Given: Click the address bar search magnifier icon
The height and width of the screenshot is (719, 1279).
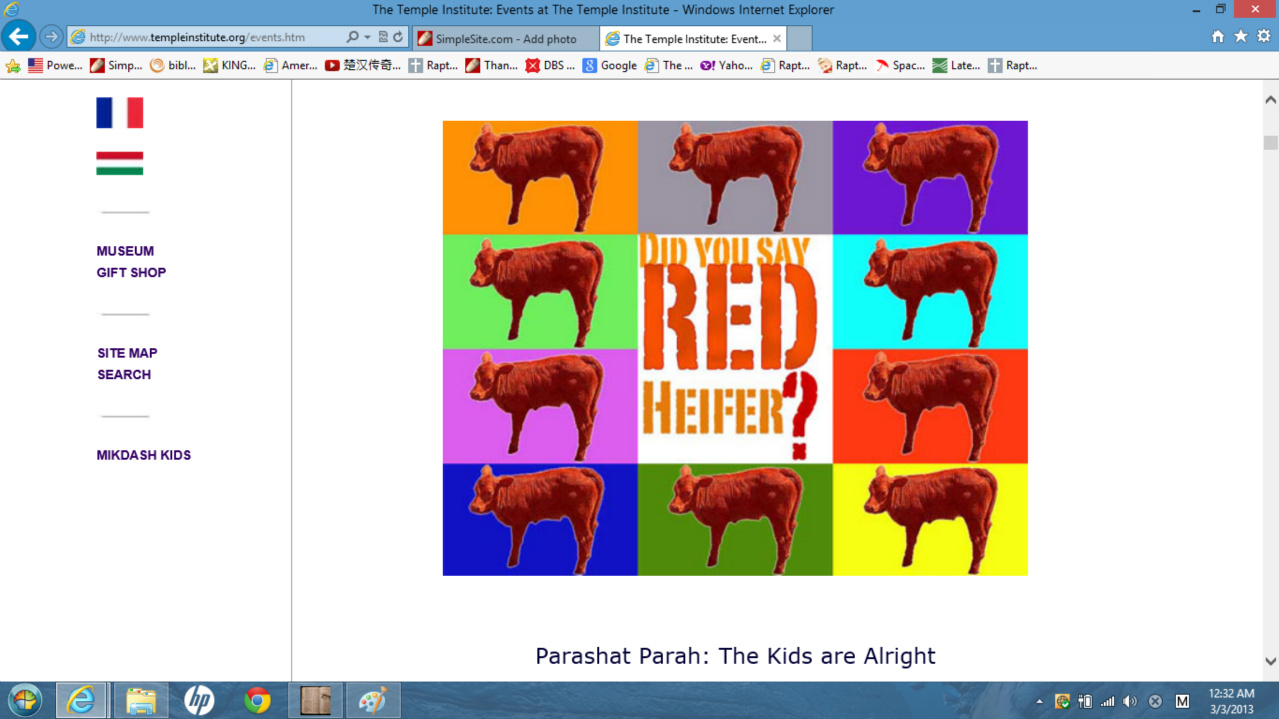Looking at the screenshot, I should [x=352, y=38].
